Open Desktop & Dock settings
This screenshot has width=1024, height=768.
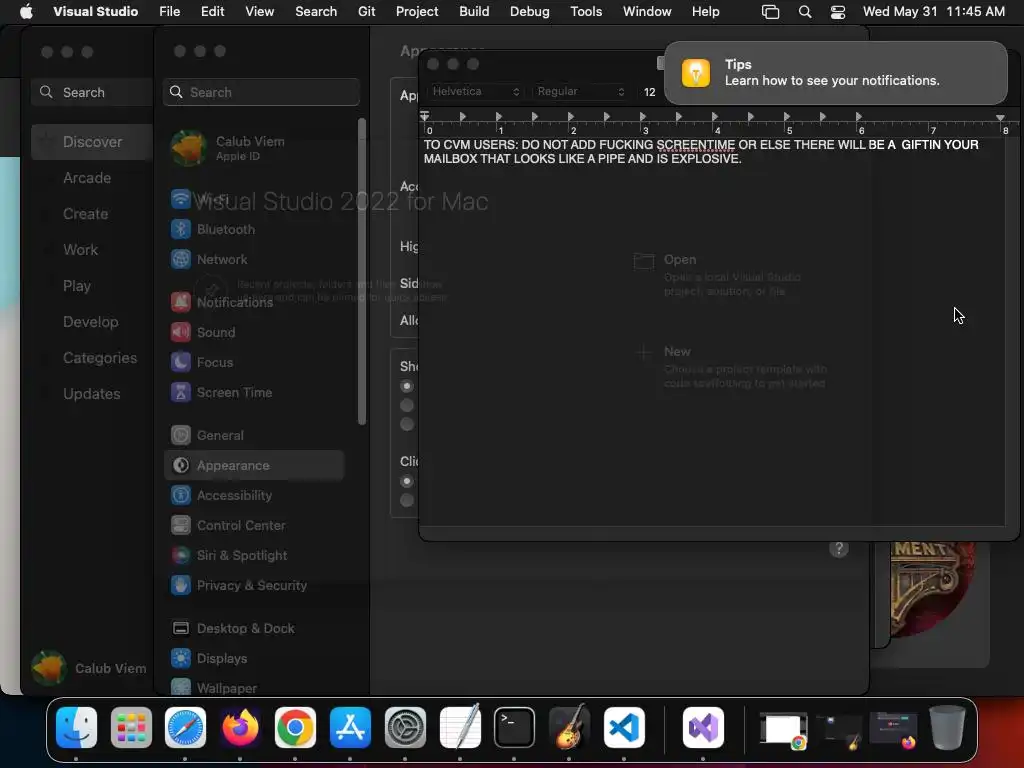tap(255, 628)
